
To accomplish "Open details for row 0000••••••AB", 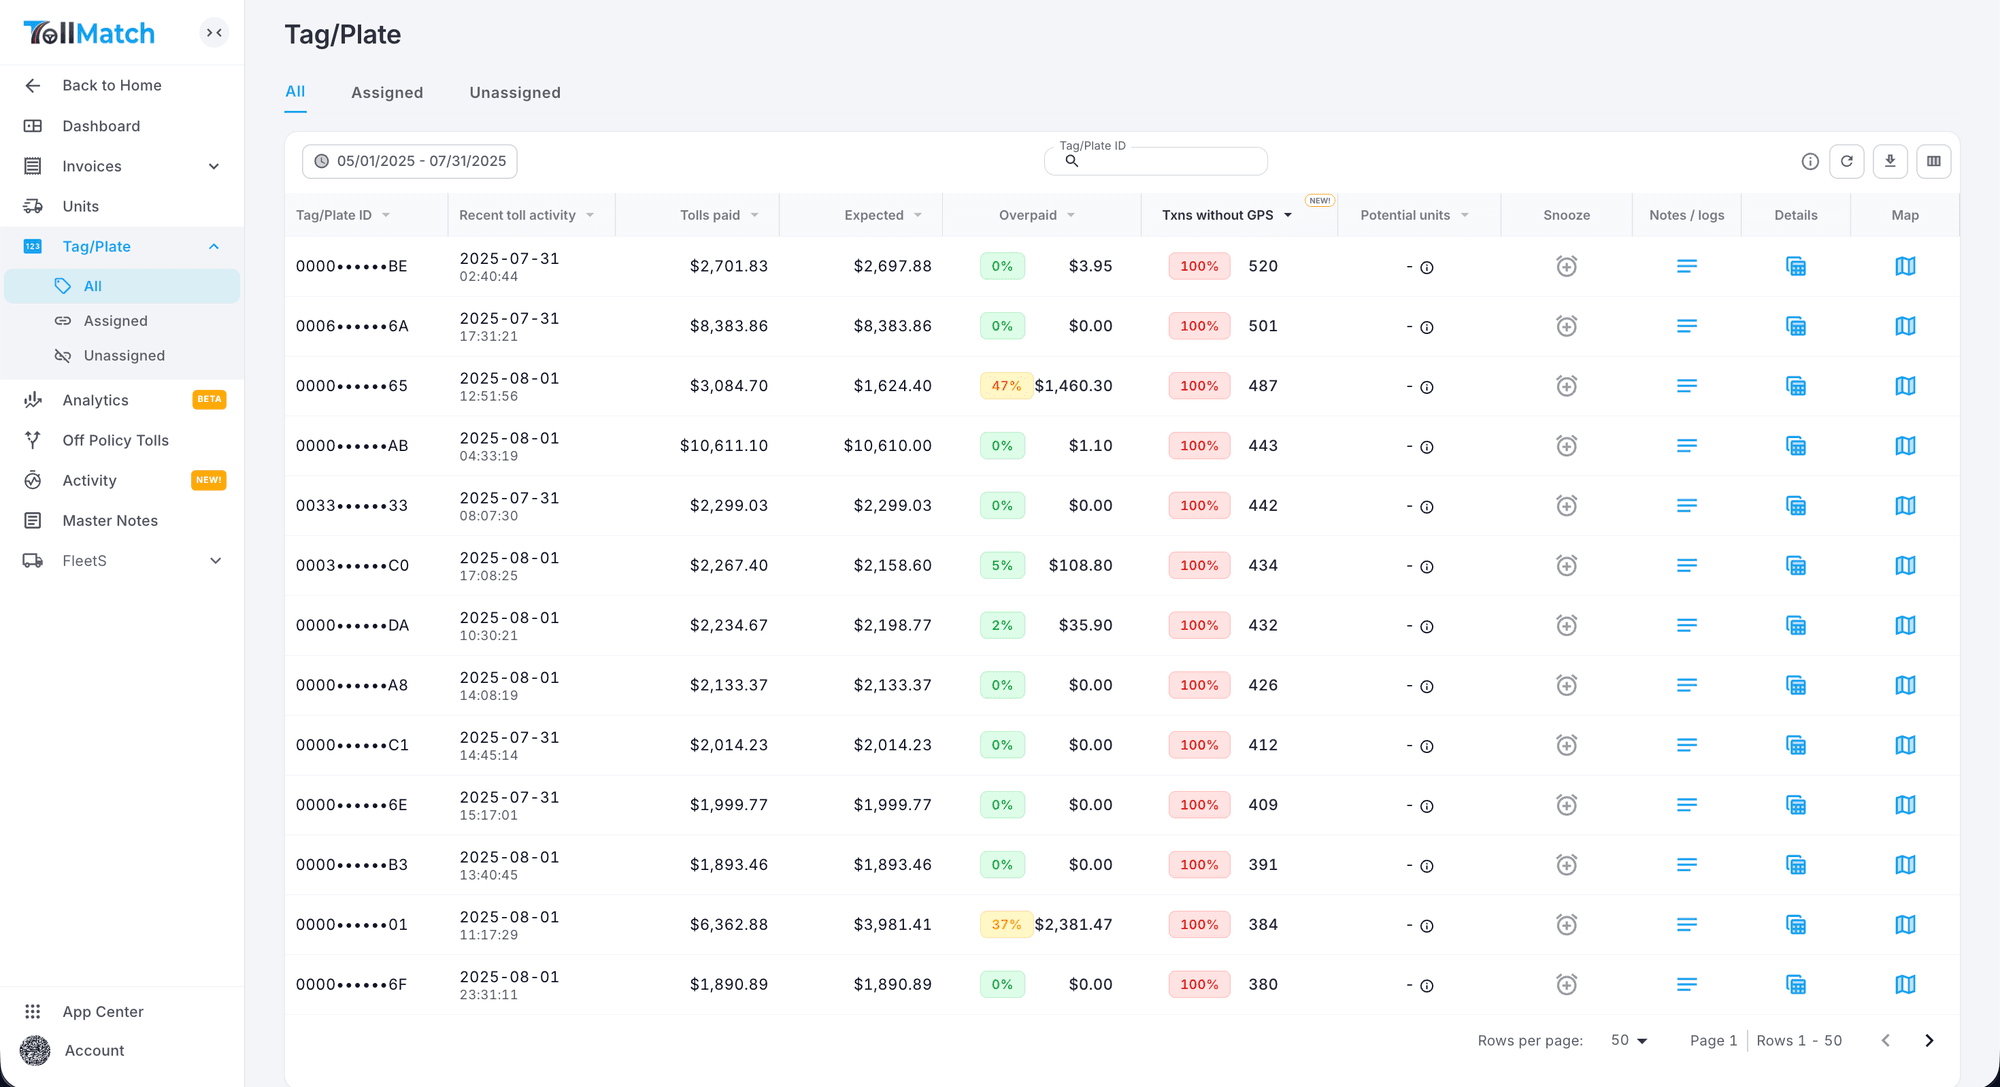I will [1796, 446].
